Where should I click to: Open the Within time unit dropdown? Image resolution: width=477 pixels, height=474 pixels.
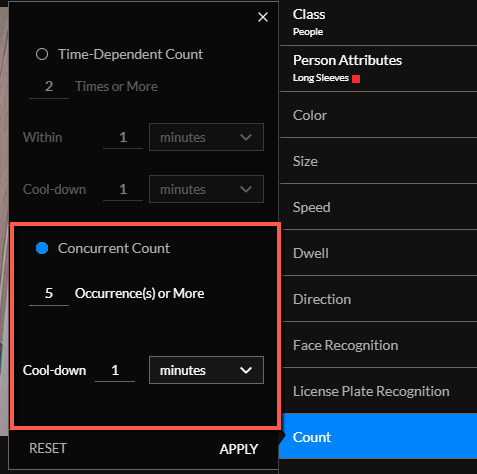tap(206, 137)
